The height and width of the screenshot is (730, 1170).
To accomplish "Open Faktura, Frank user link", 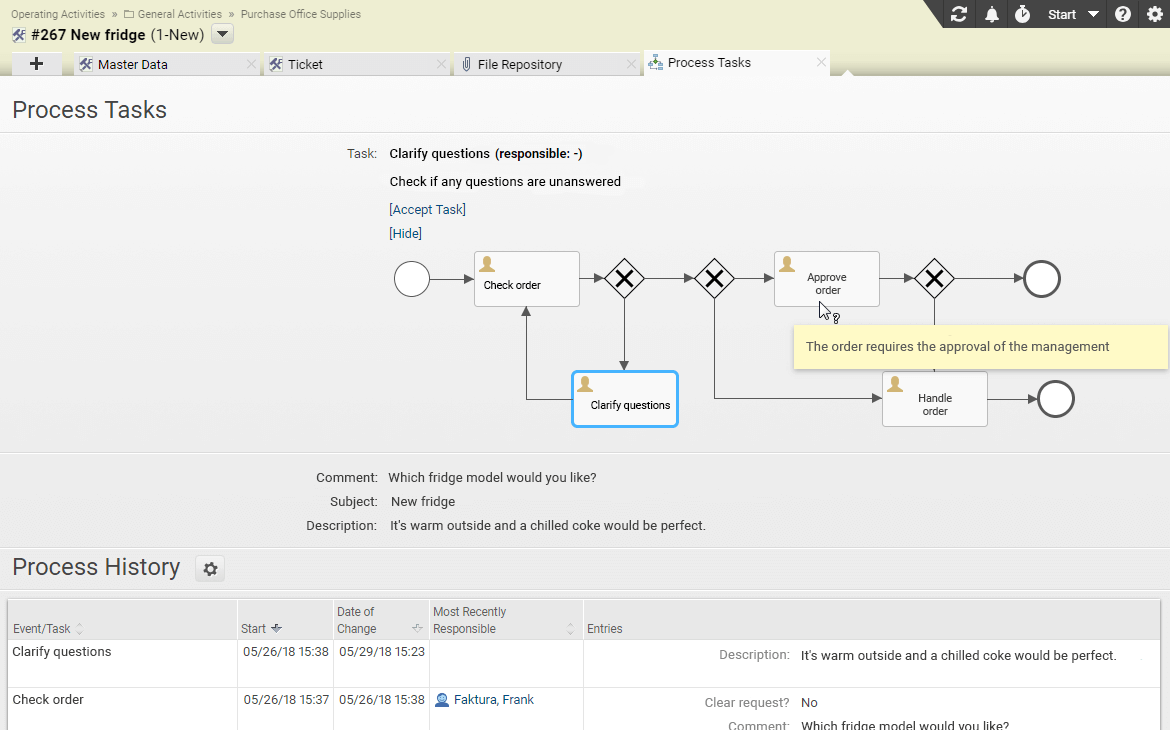I will pos(493,699).
